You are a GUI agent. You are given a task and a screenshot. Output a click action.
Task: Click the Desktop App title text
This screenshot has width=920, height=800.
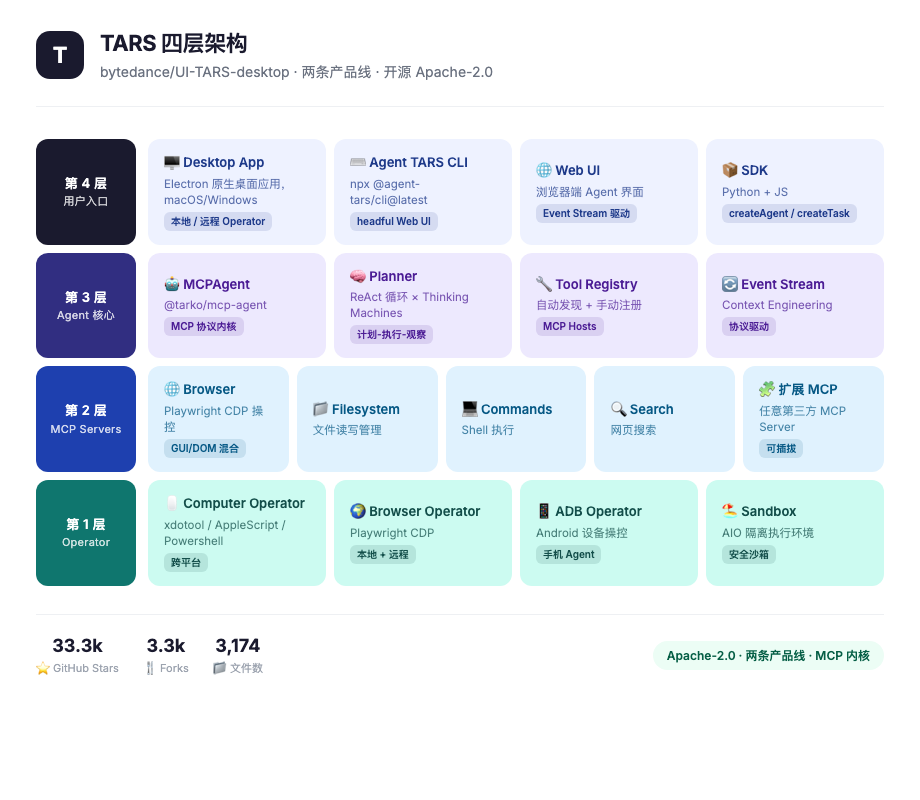(x=224, y=163)
